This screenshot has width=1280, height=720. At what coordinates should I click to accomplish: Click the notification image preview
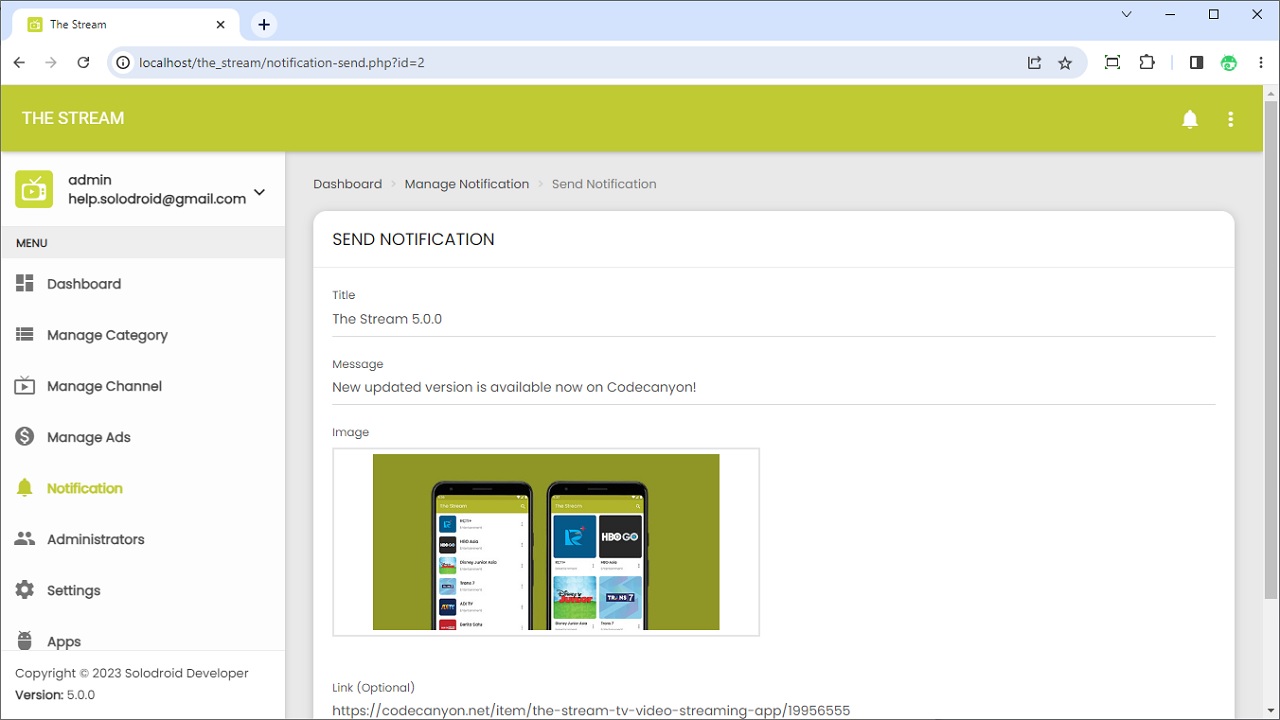tap(546, 542)
